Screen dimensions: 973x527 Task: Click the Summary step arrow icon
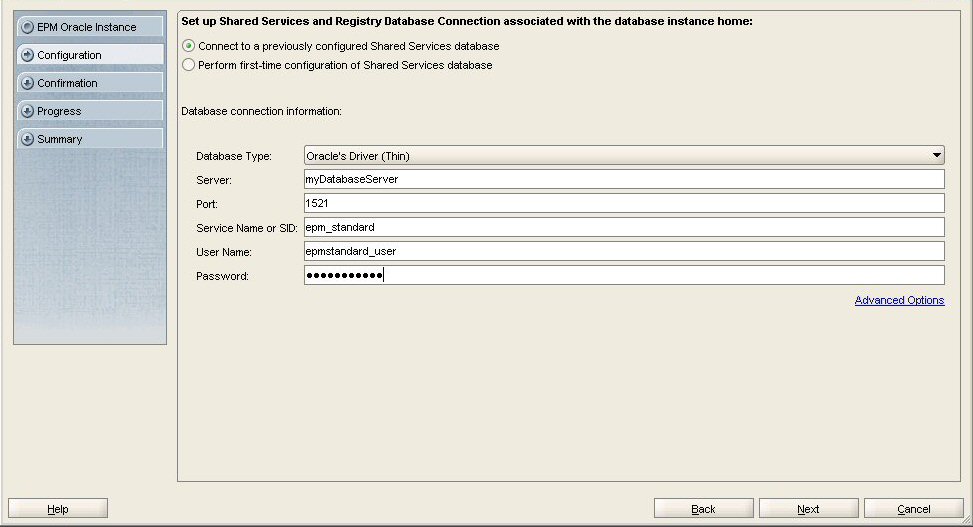tap(27, 139)
